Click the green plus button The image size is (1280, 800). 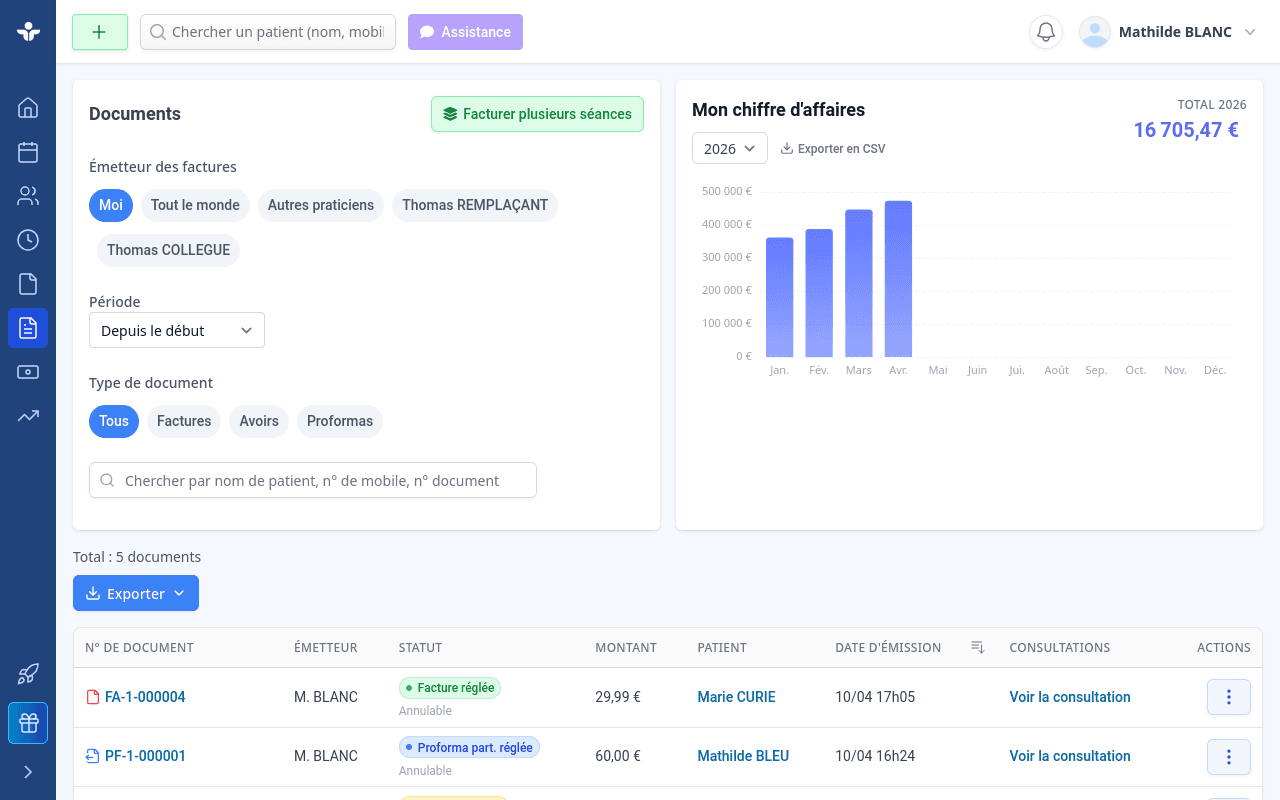click(x=100, y=32)
